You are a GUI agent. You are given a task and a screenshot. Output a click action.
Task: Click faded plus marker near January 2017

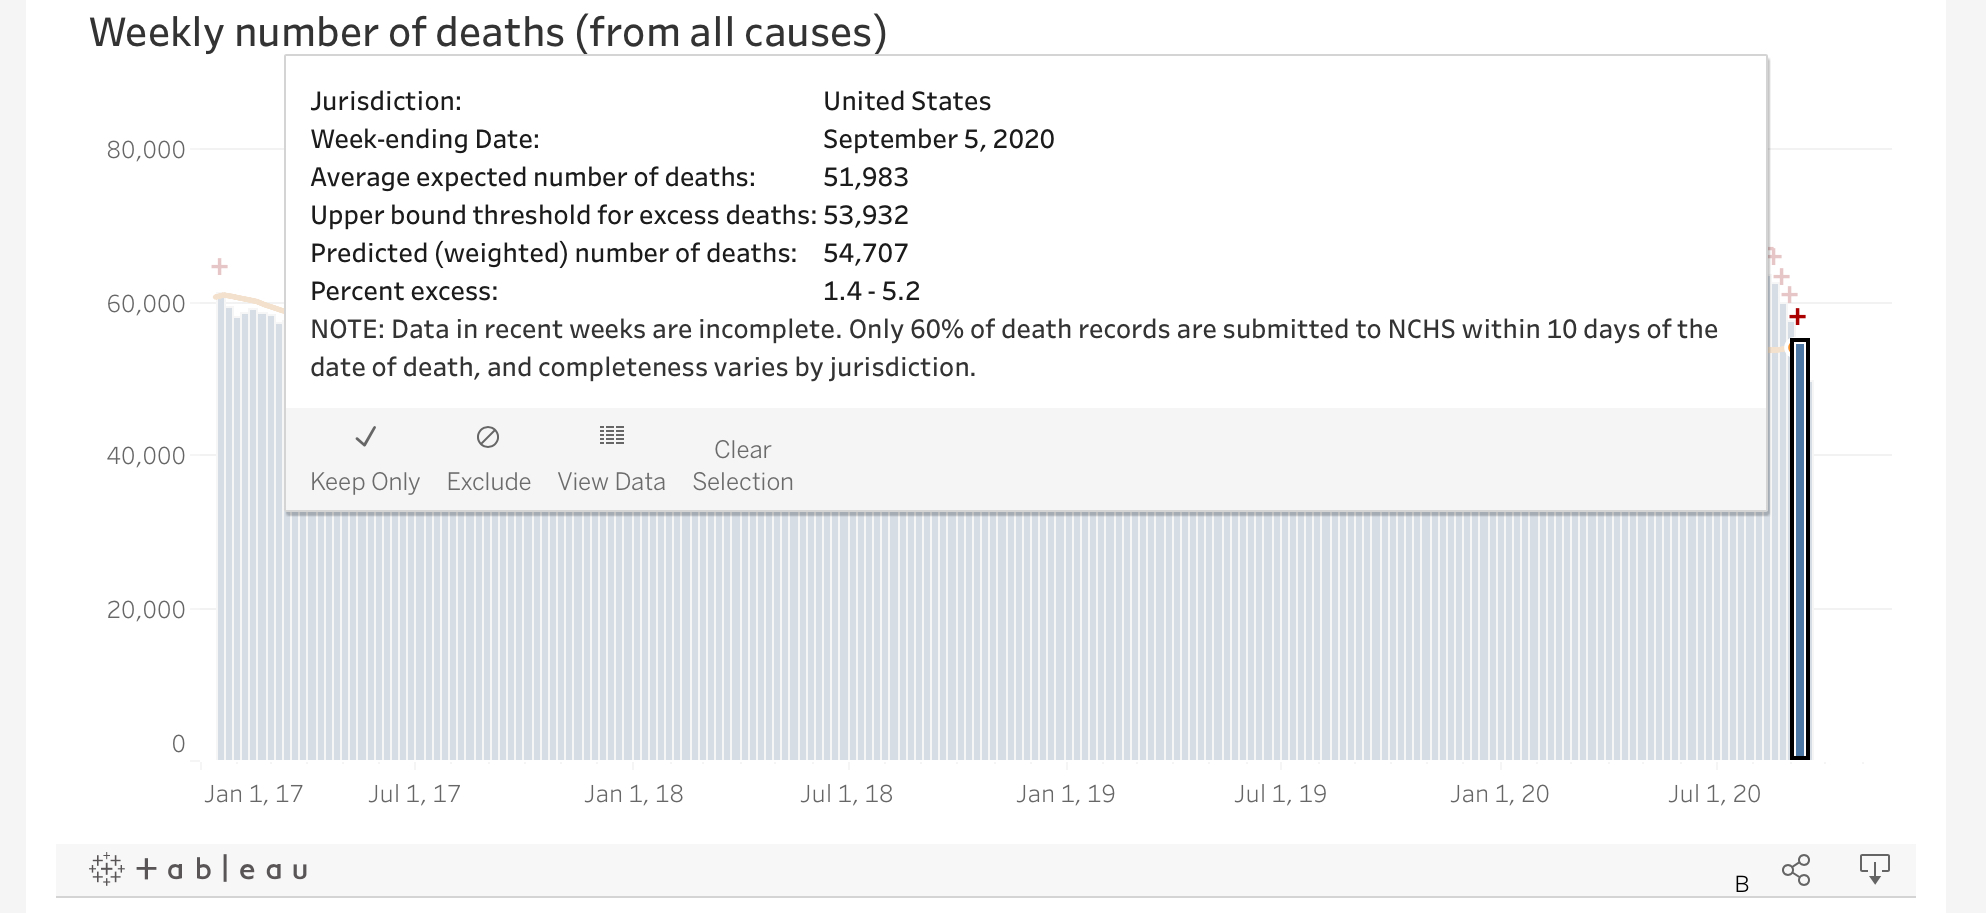click(x=220, y=266)
